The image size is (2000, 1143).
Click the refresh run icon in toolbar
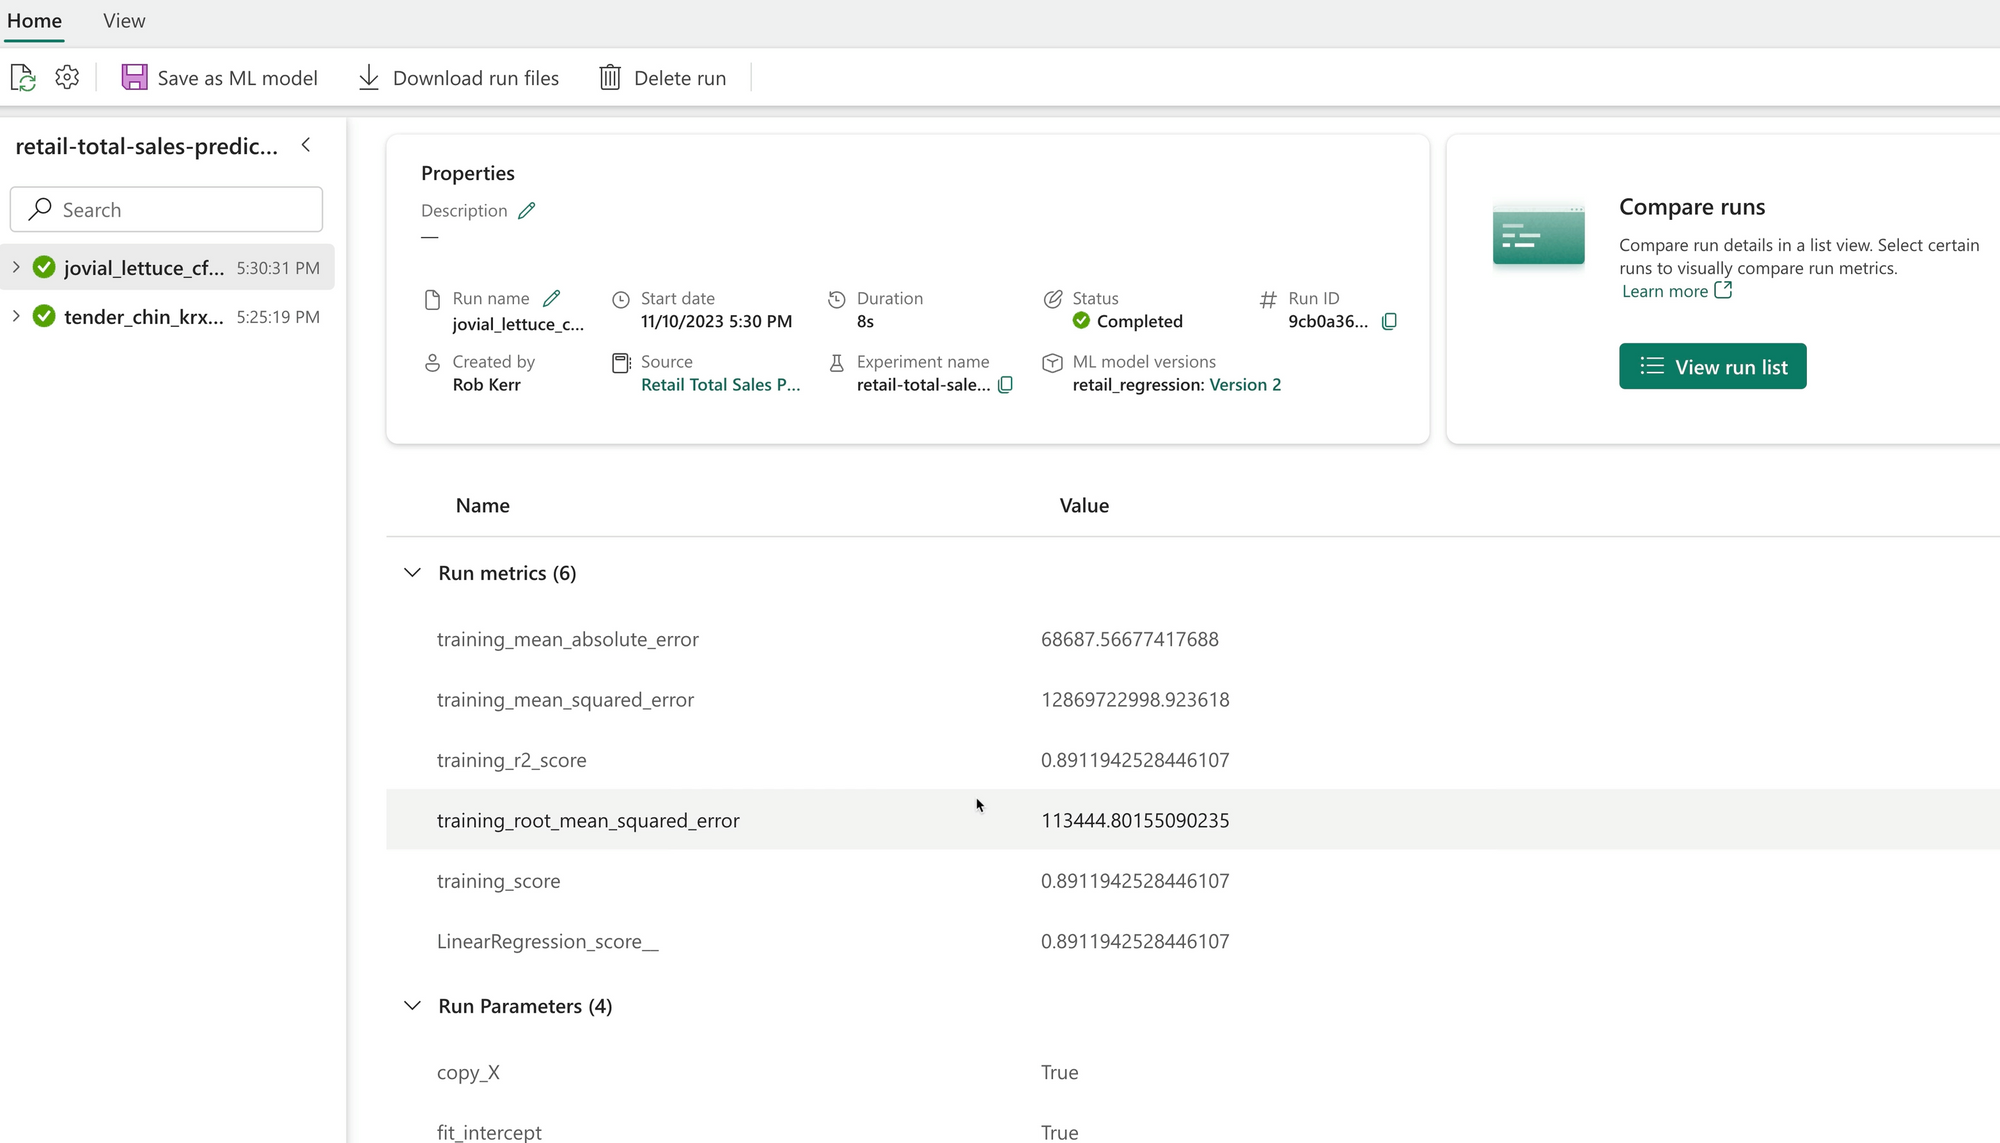pyautogui.click(x=23, y=78)
